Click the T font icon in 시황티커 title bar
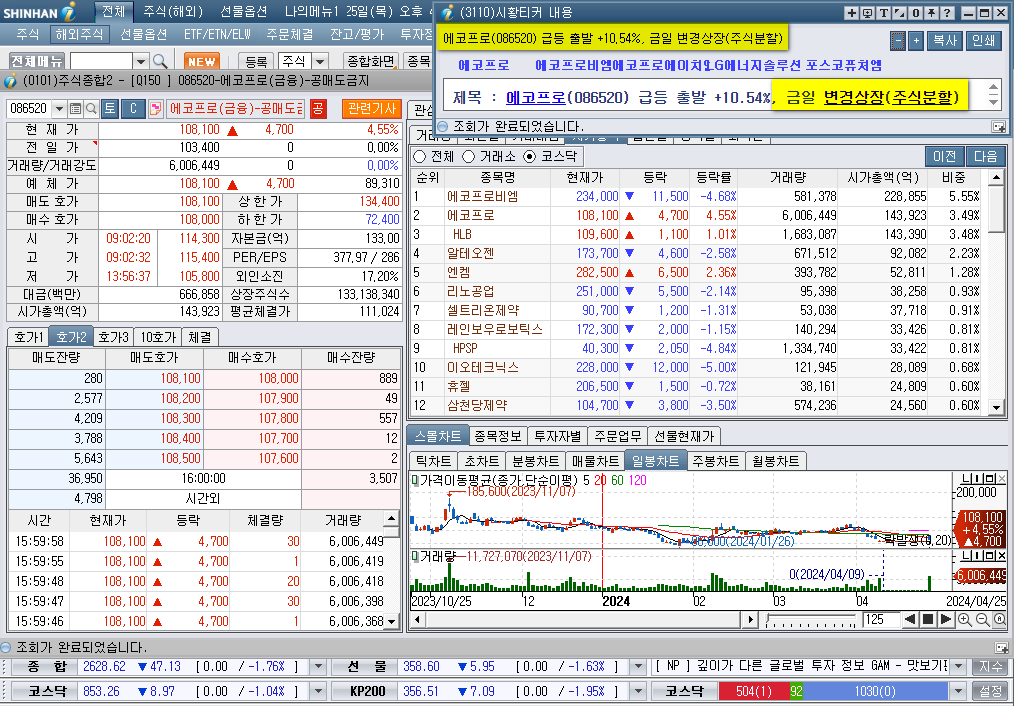The image size is (1014, 706). click(883, 13)
